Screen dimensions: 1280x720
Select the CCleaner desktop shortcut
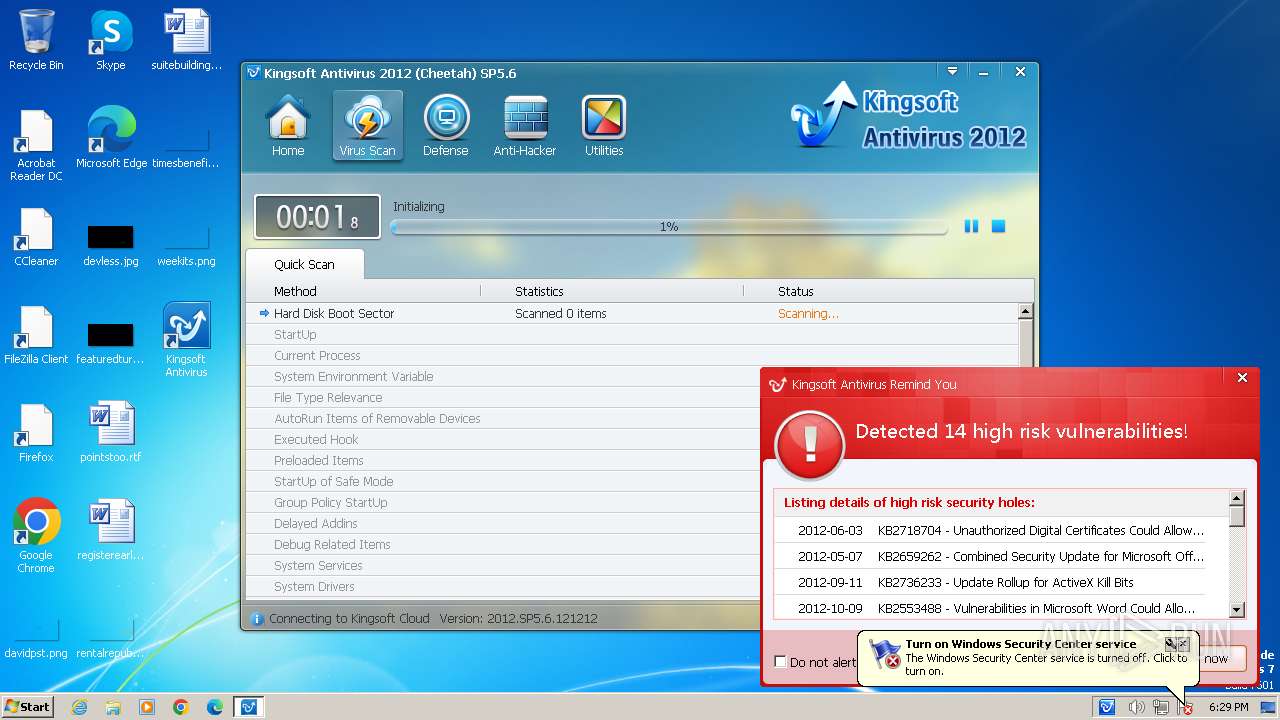(36, 238)
